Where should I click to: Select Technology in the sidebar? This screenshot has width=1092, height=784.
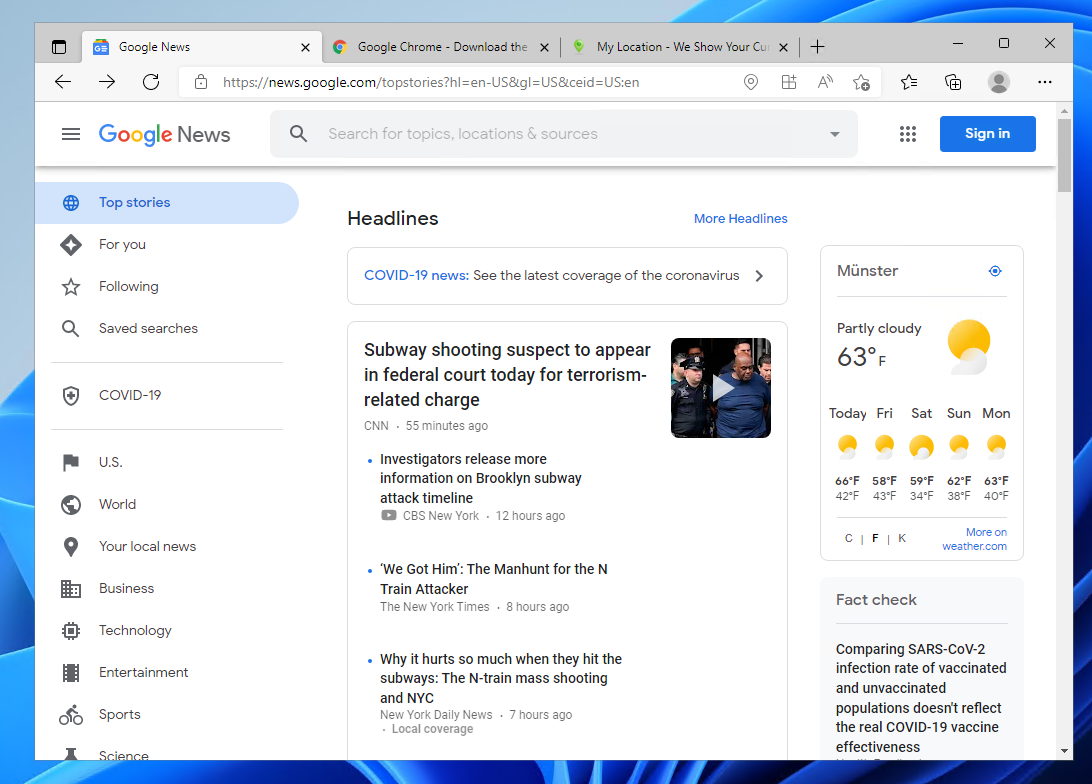[135, 630]
